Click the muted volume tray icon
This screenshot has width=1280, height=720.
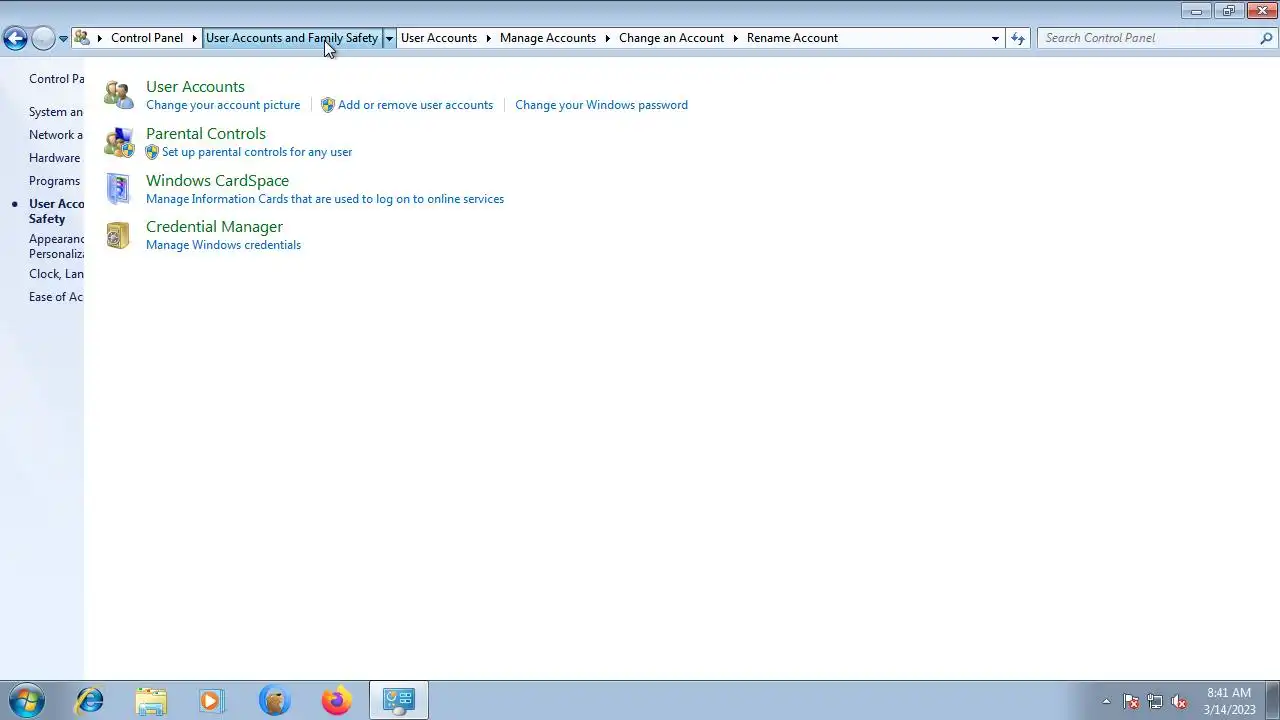click(x=1179, y=701)
